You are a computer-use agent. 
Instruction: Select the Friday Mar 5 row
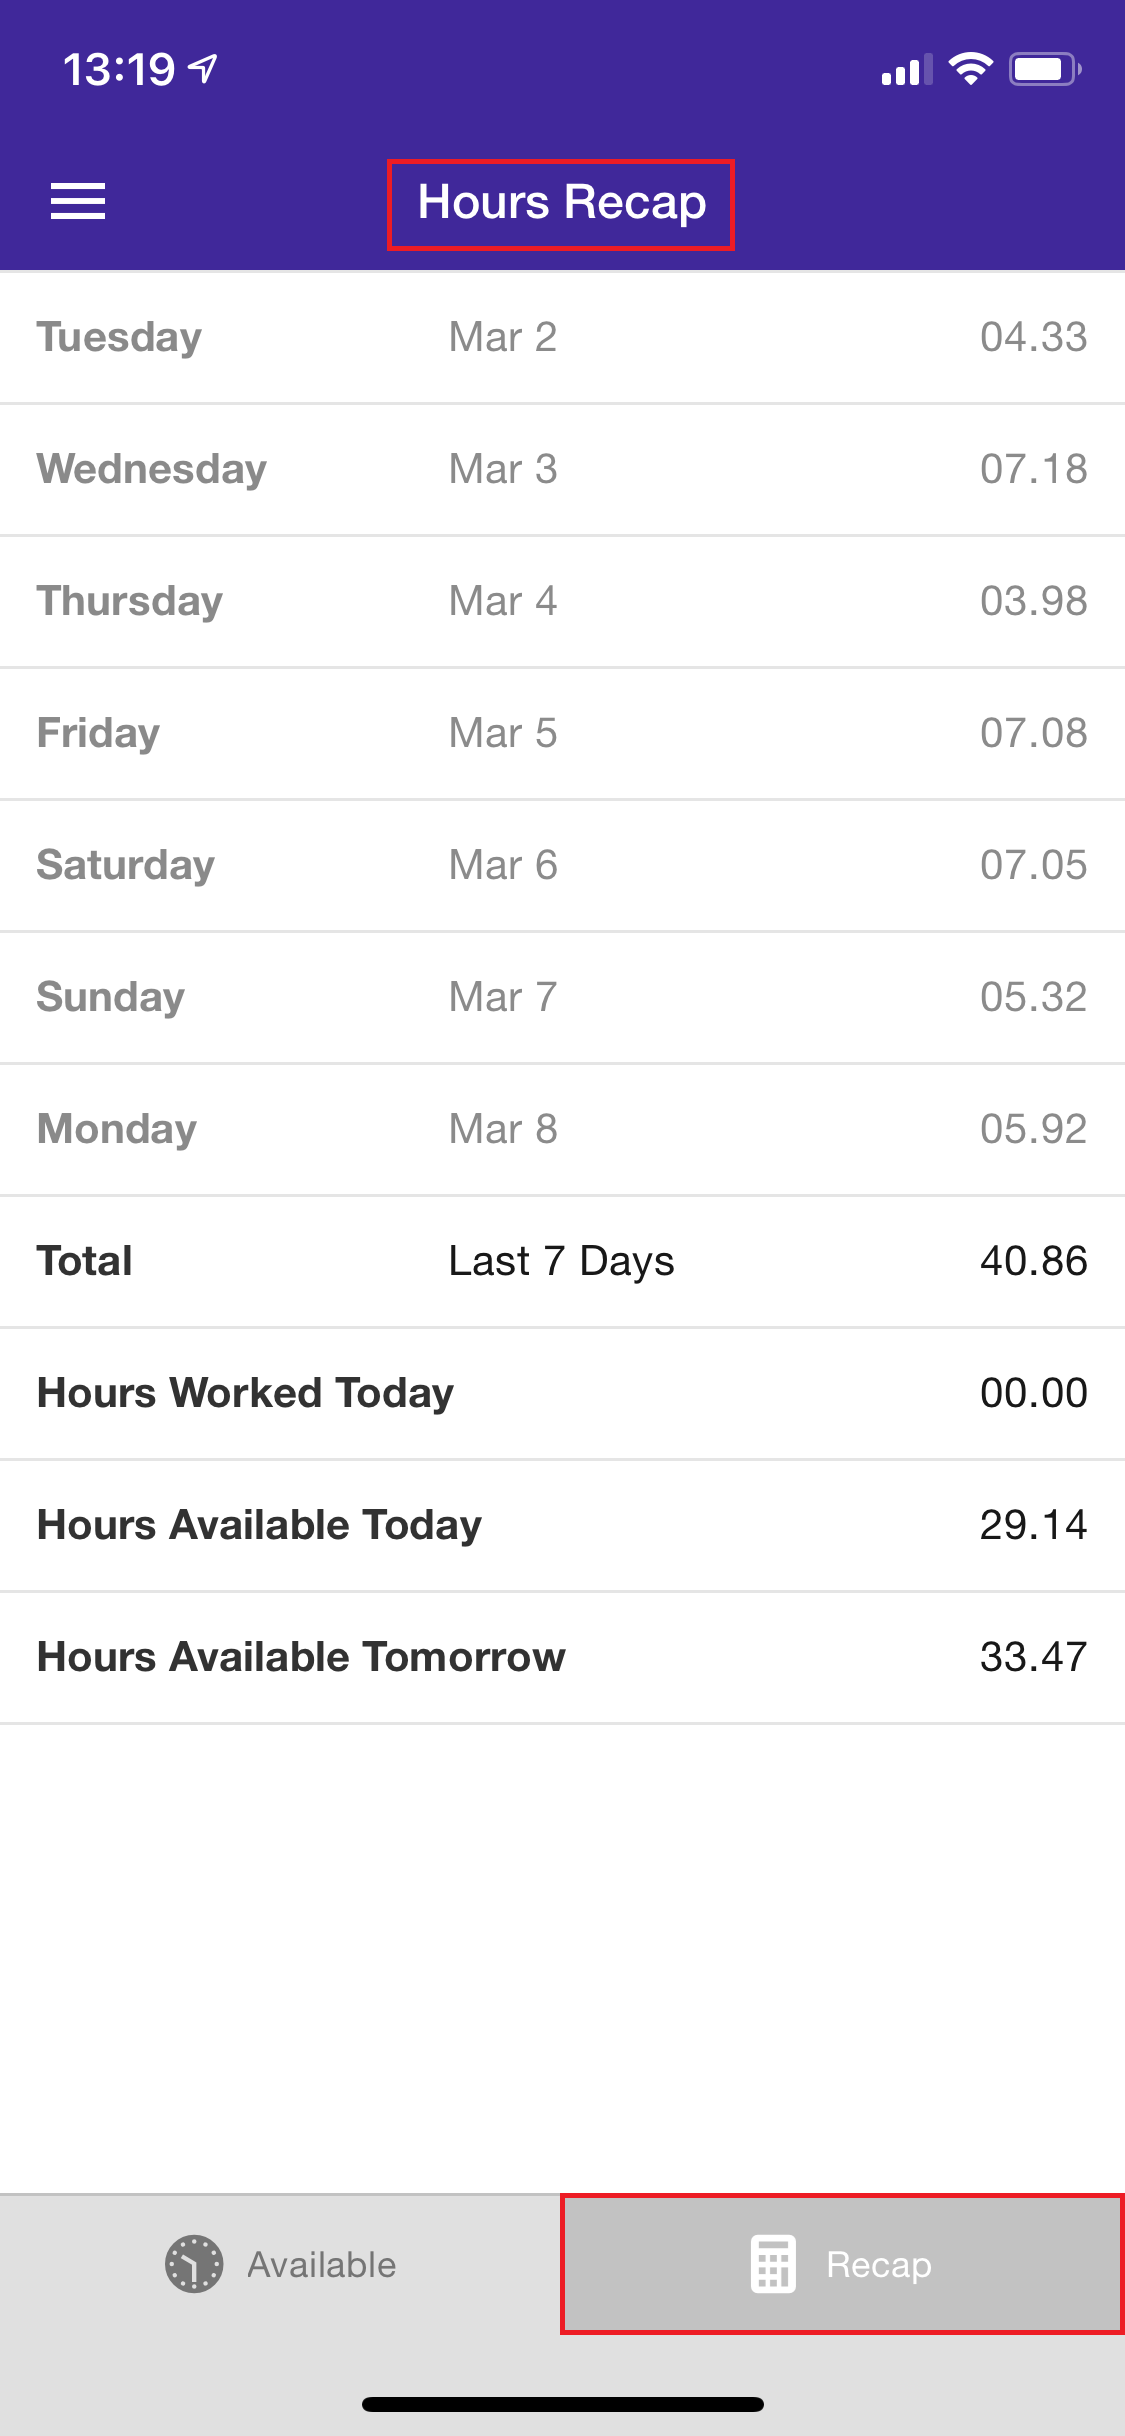pyautogui.click(x=562, y=733)
